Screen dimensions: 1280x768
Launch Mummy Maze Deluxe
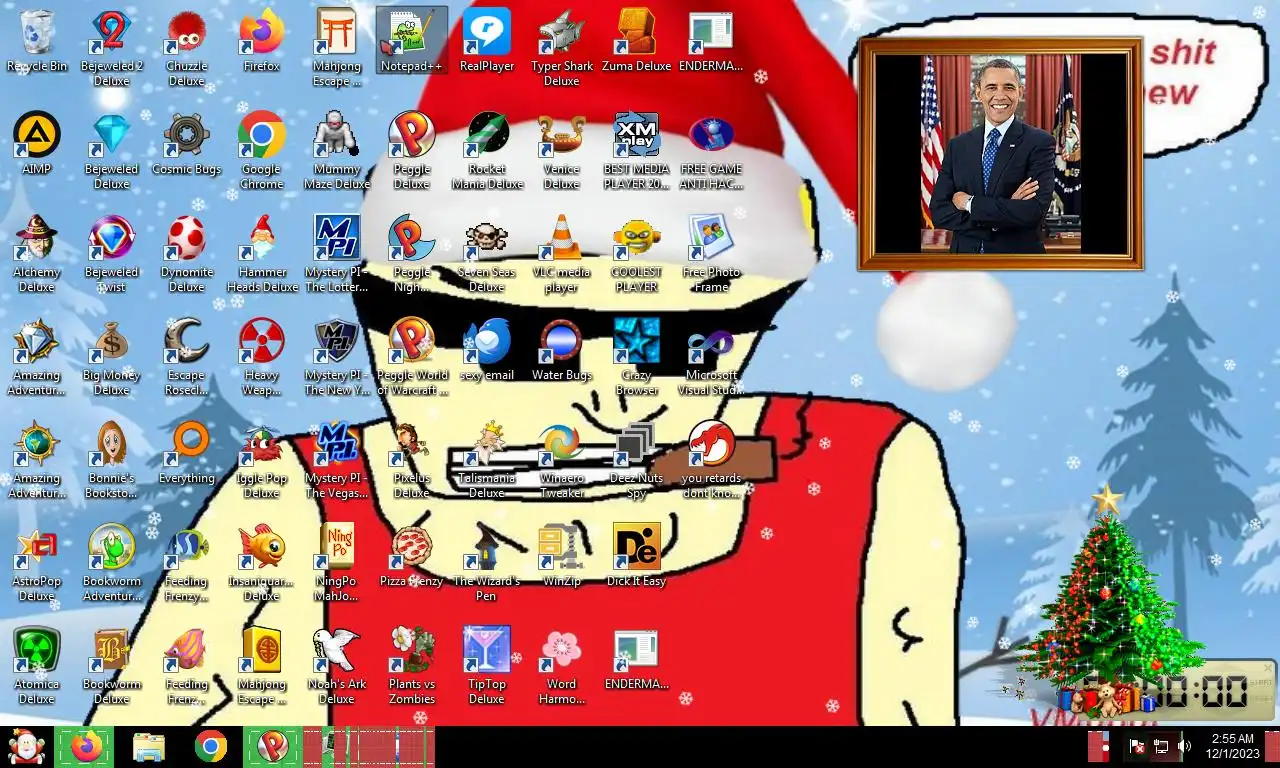(x=337, y=149)
